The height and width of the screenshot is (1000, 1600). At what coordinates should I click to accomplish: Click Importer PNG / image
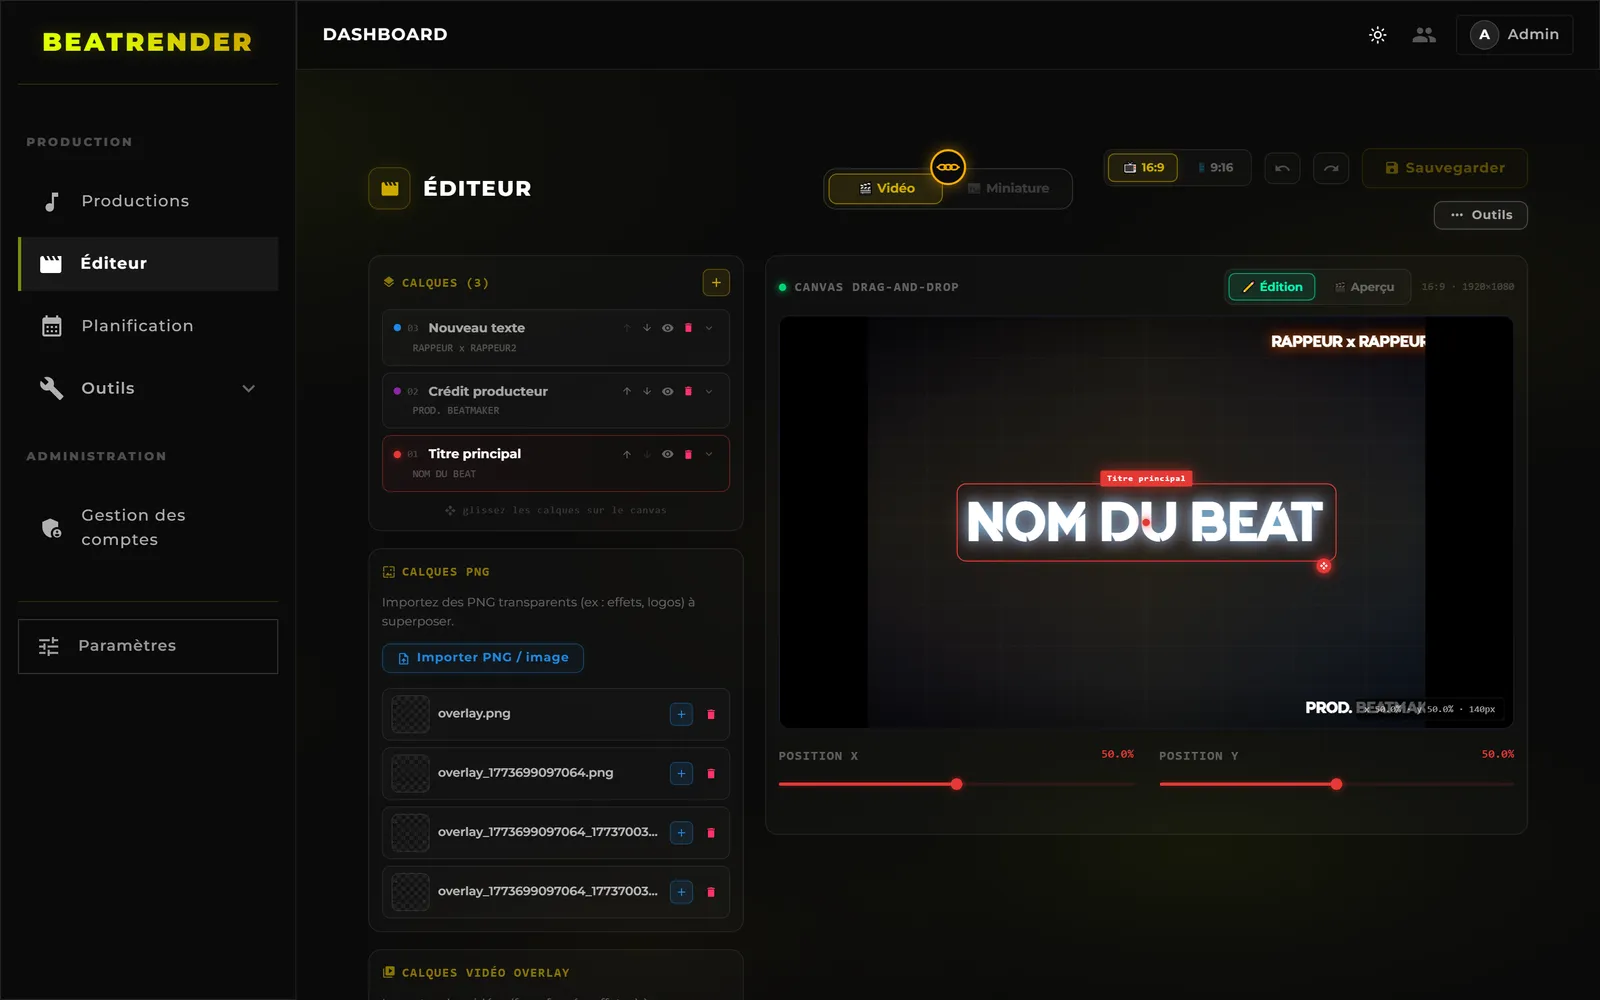pyautogui.click(x=483, y=658)
